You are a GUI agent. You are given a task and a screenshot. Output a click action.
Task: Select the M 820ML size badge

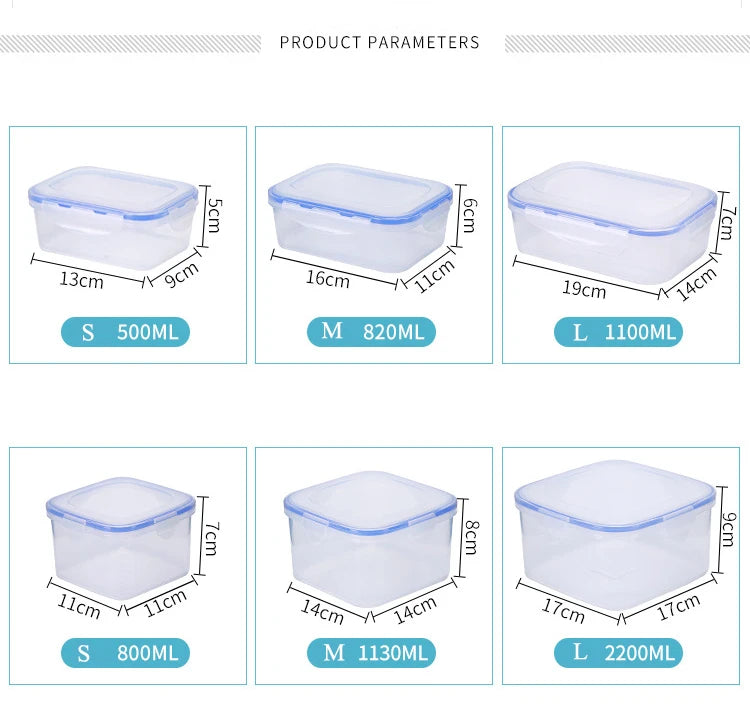tap(373, 331)
